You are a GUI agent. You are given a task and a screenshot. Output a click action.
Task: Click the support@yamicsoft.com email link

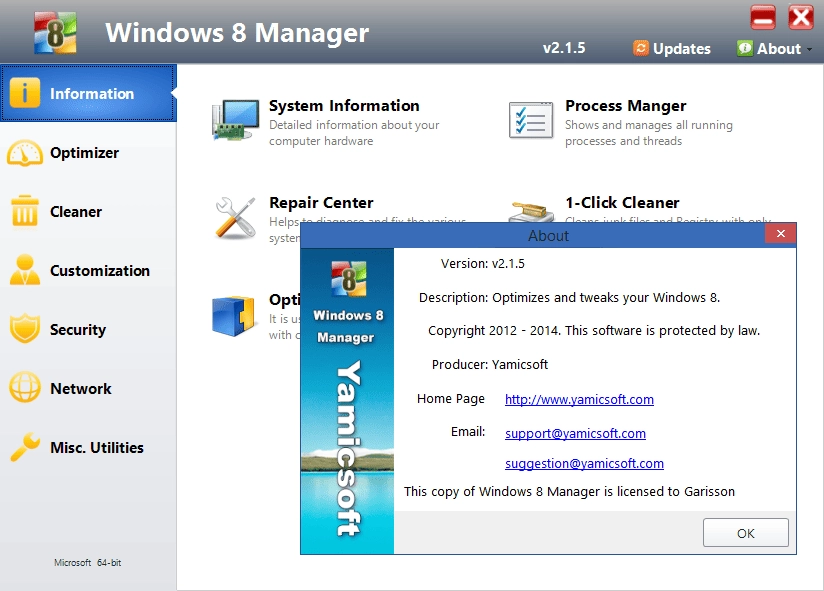[x=575, y=433]
